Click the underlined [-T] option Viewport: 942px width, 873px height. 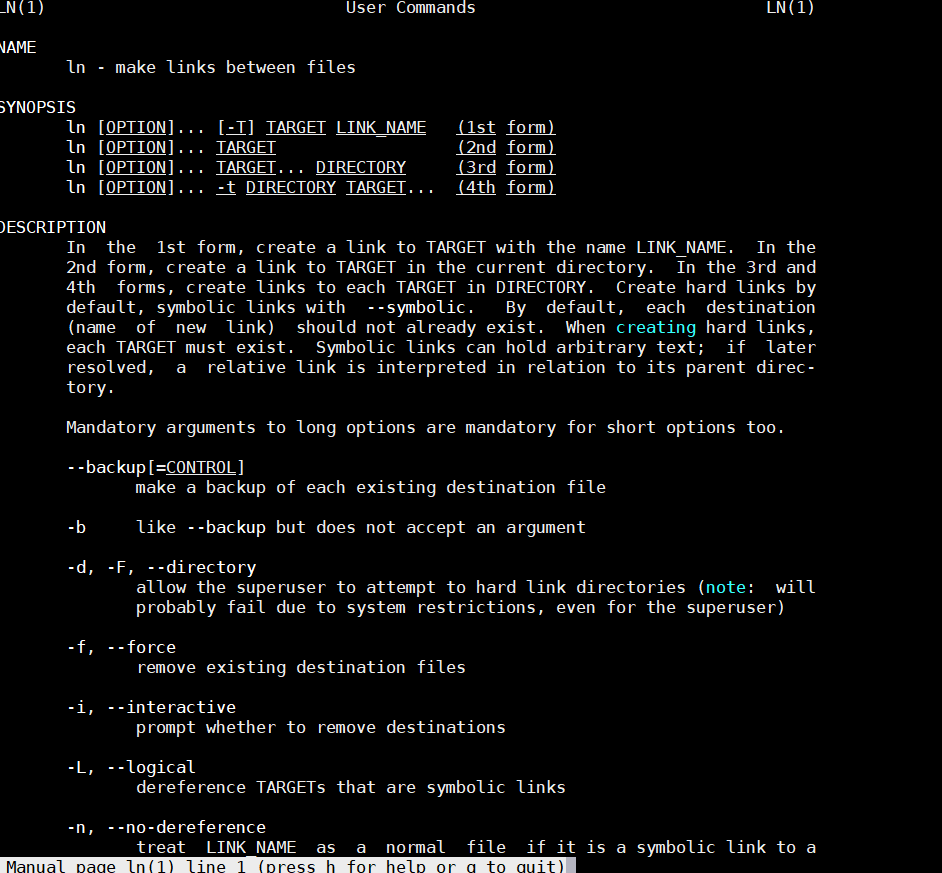pos(236,127)
